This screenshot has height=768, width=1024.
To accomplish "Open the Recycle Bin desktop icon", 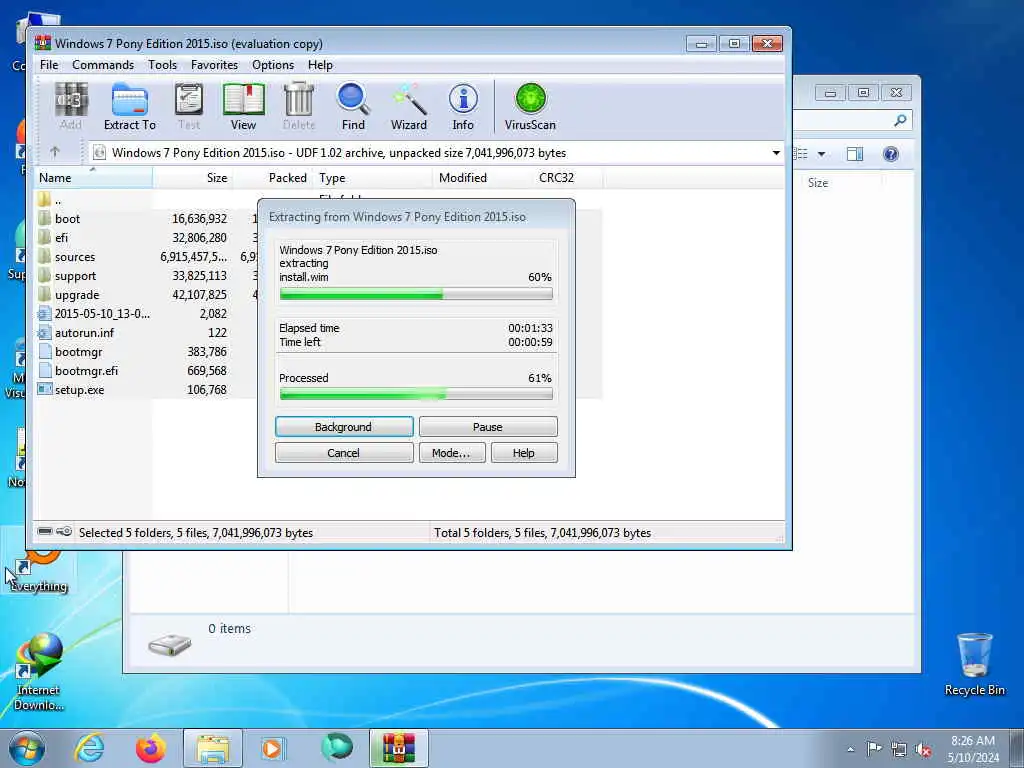I will (974, 664).
